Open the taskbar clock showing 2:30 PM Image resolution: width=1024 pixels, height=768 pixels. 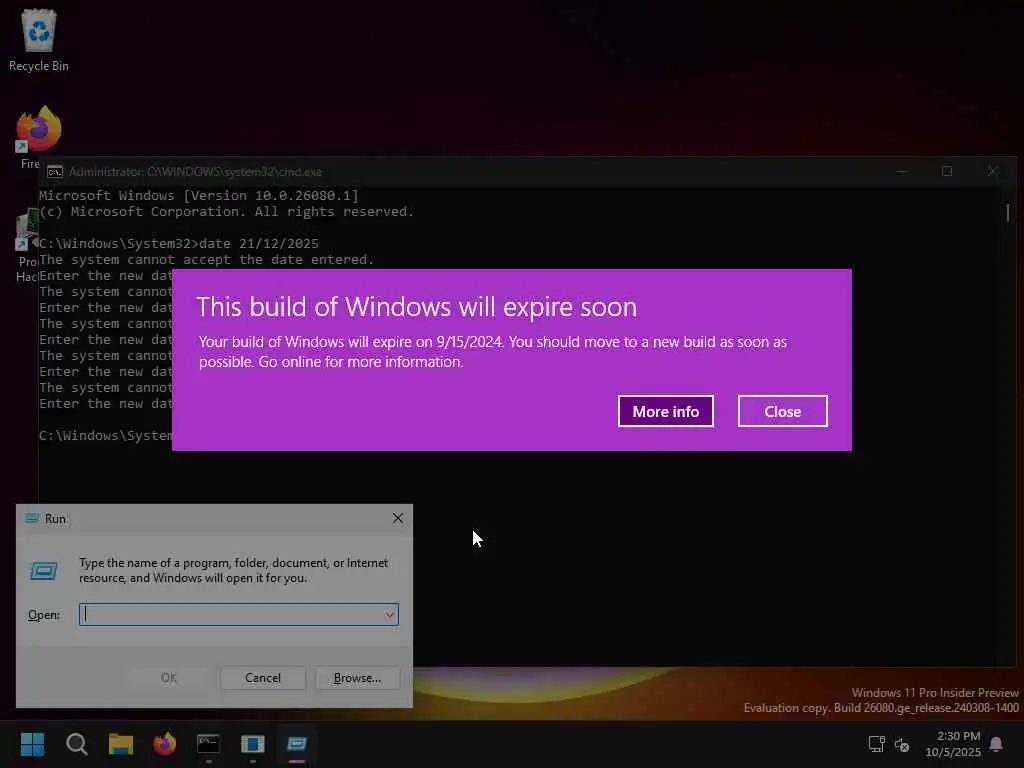tap(953, 744)
